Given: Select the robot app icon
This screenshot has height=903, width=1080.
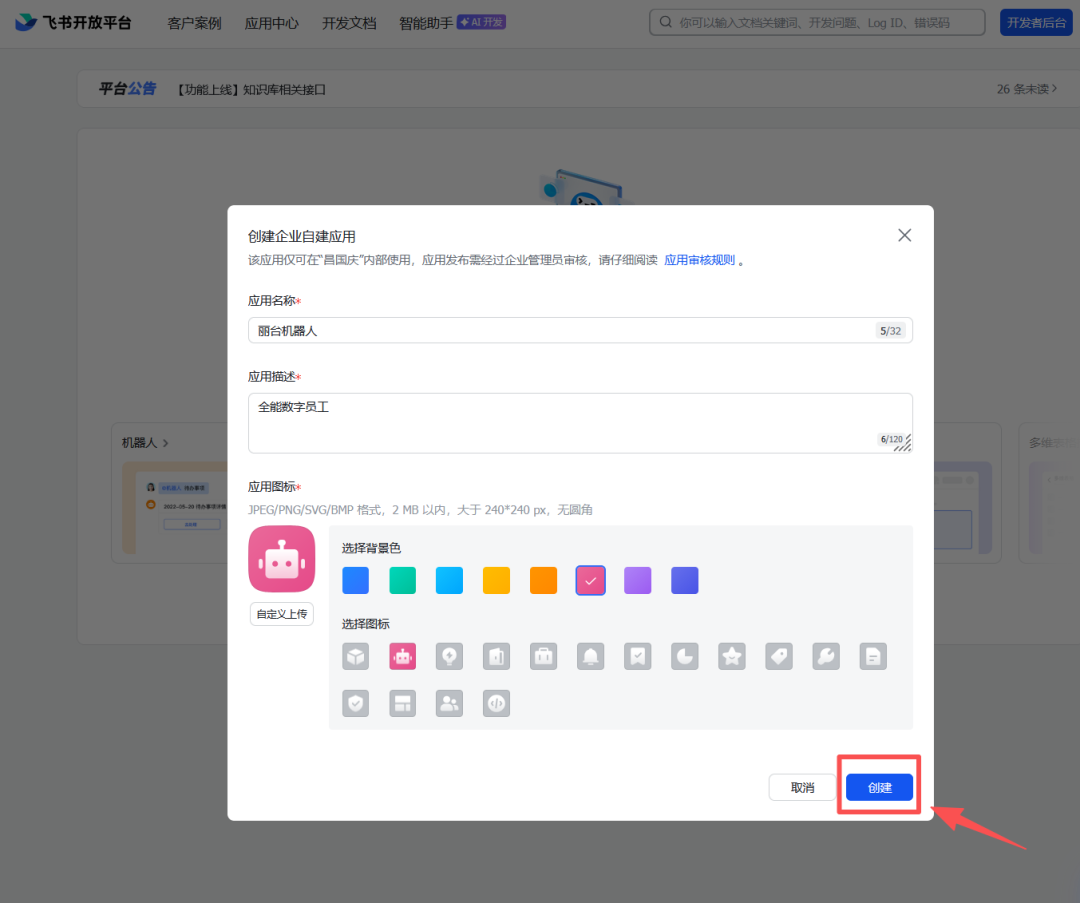Looking at the screenshot, I should [402, 656].
